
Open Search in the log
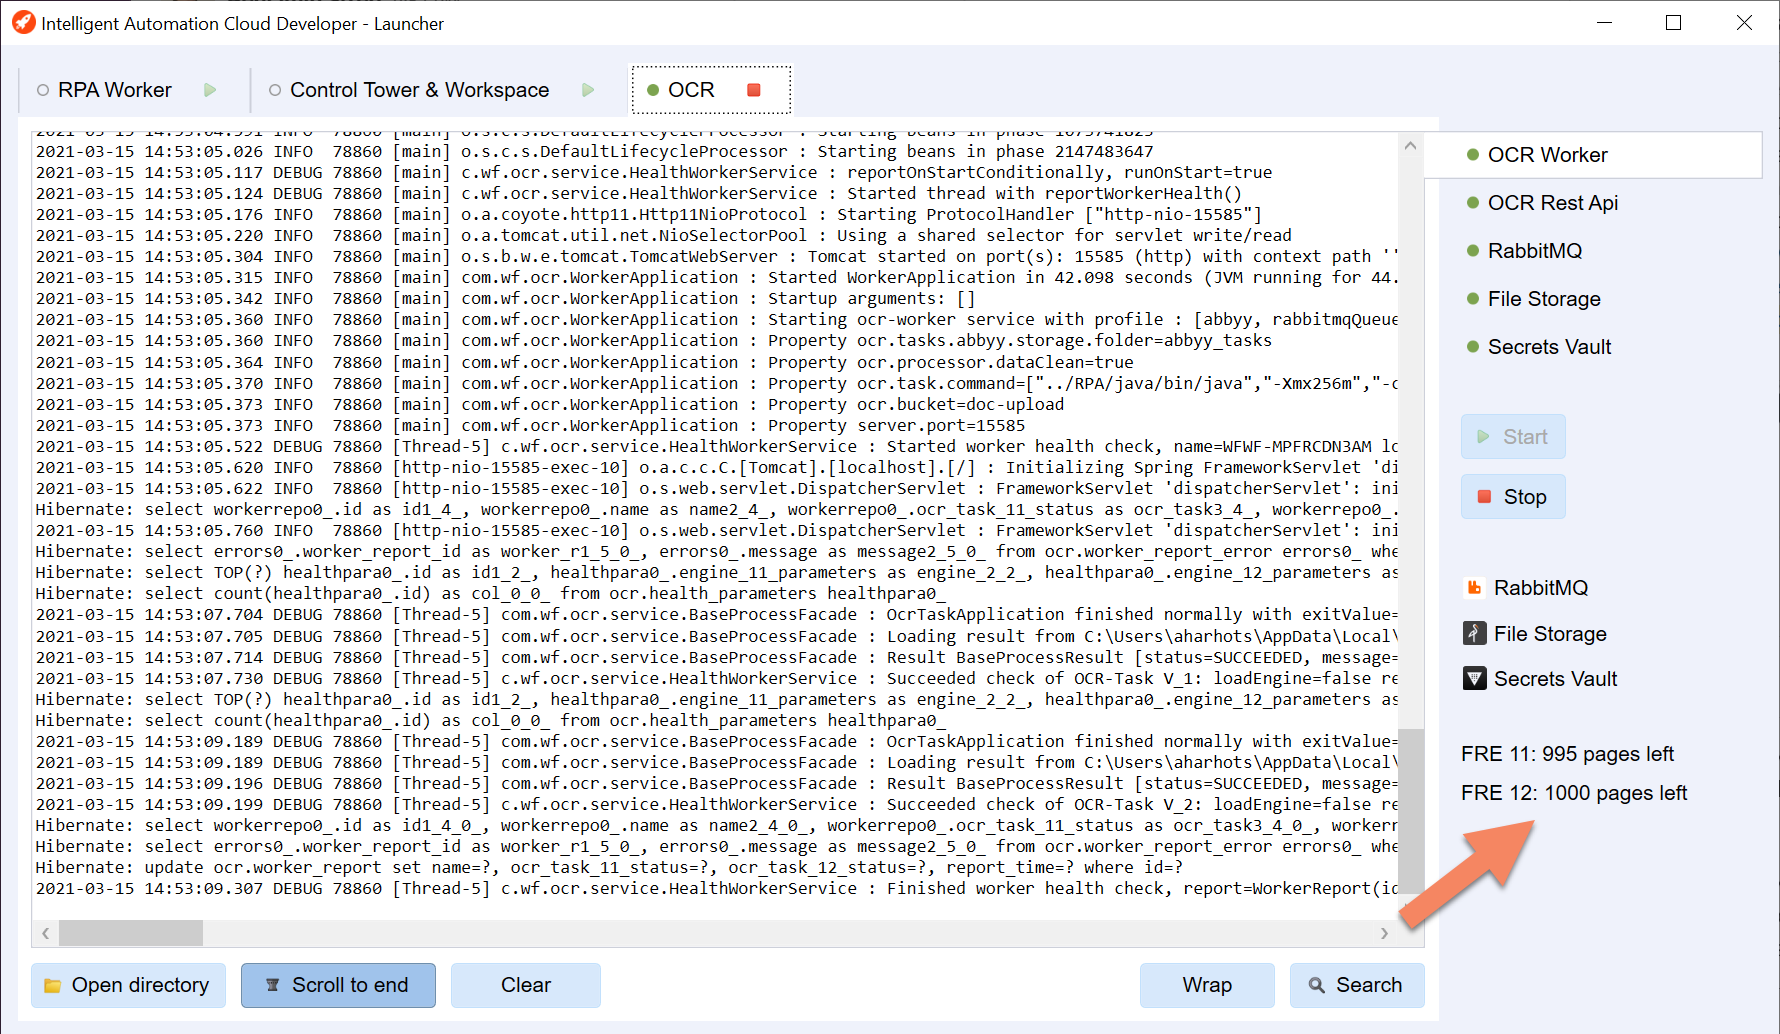(1357, 985)
